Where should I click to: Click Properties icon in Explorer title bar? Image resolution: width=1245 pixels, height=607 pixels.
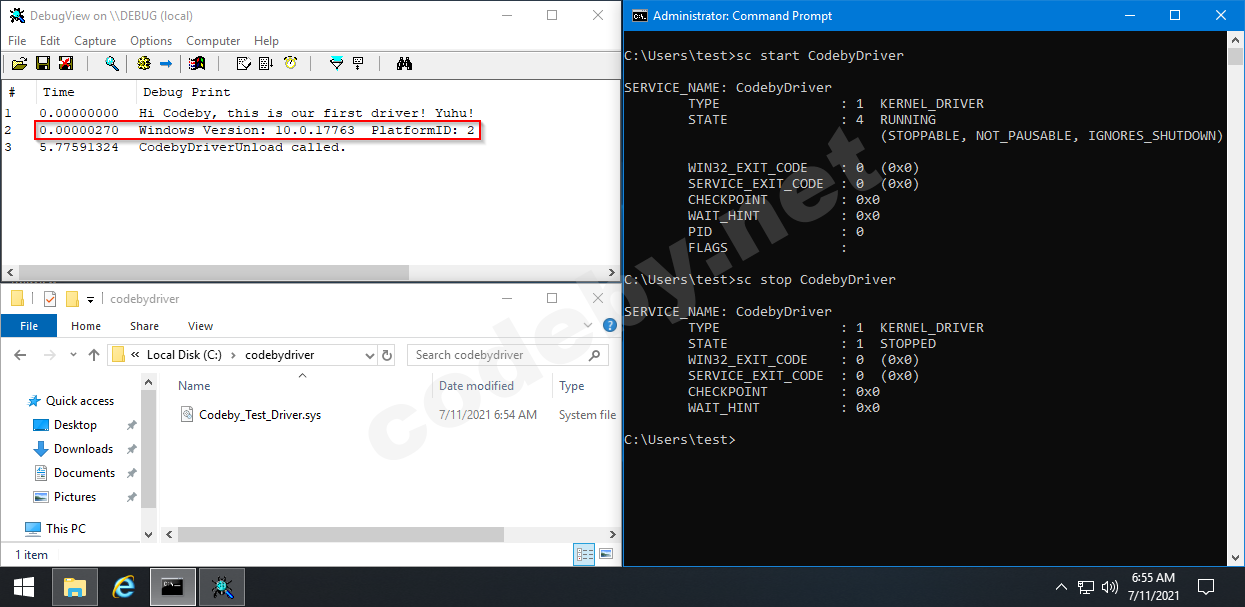[x=49, y=299]
